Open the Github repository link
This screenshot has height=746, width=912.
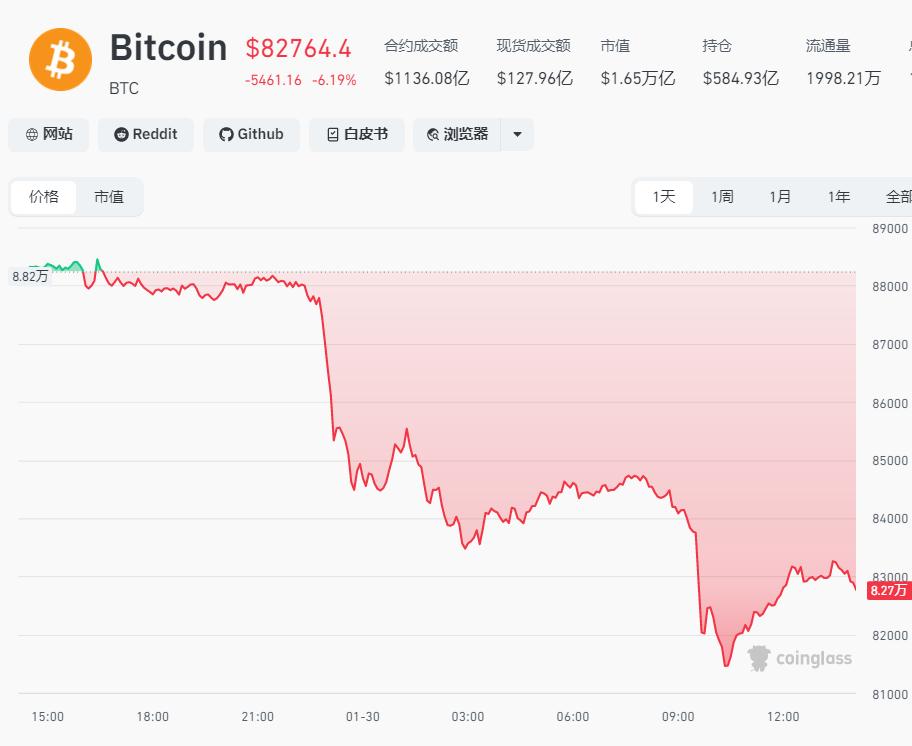pyautogui.click(x=250, y=134)
